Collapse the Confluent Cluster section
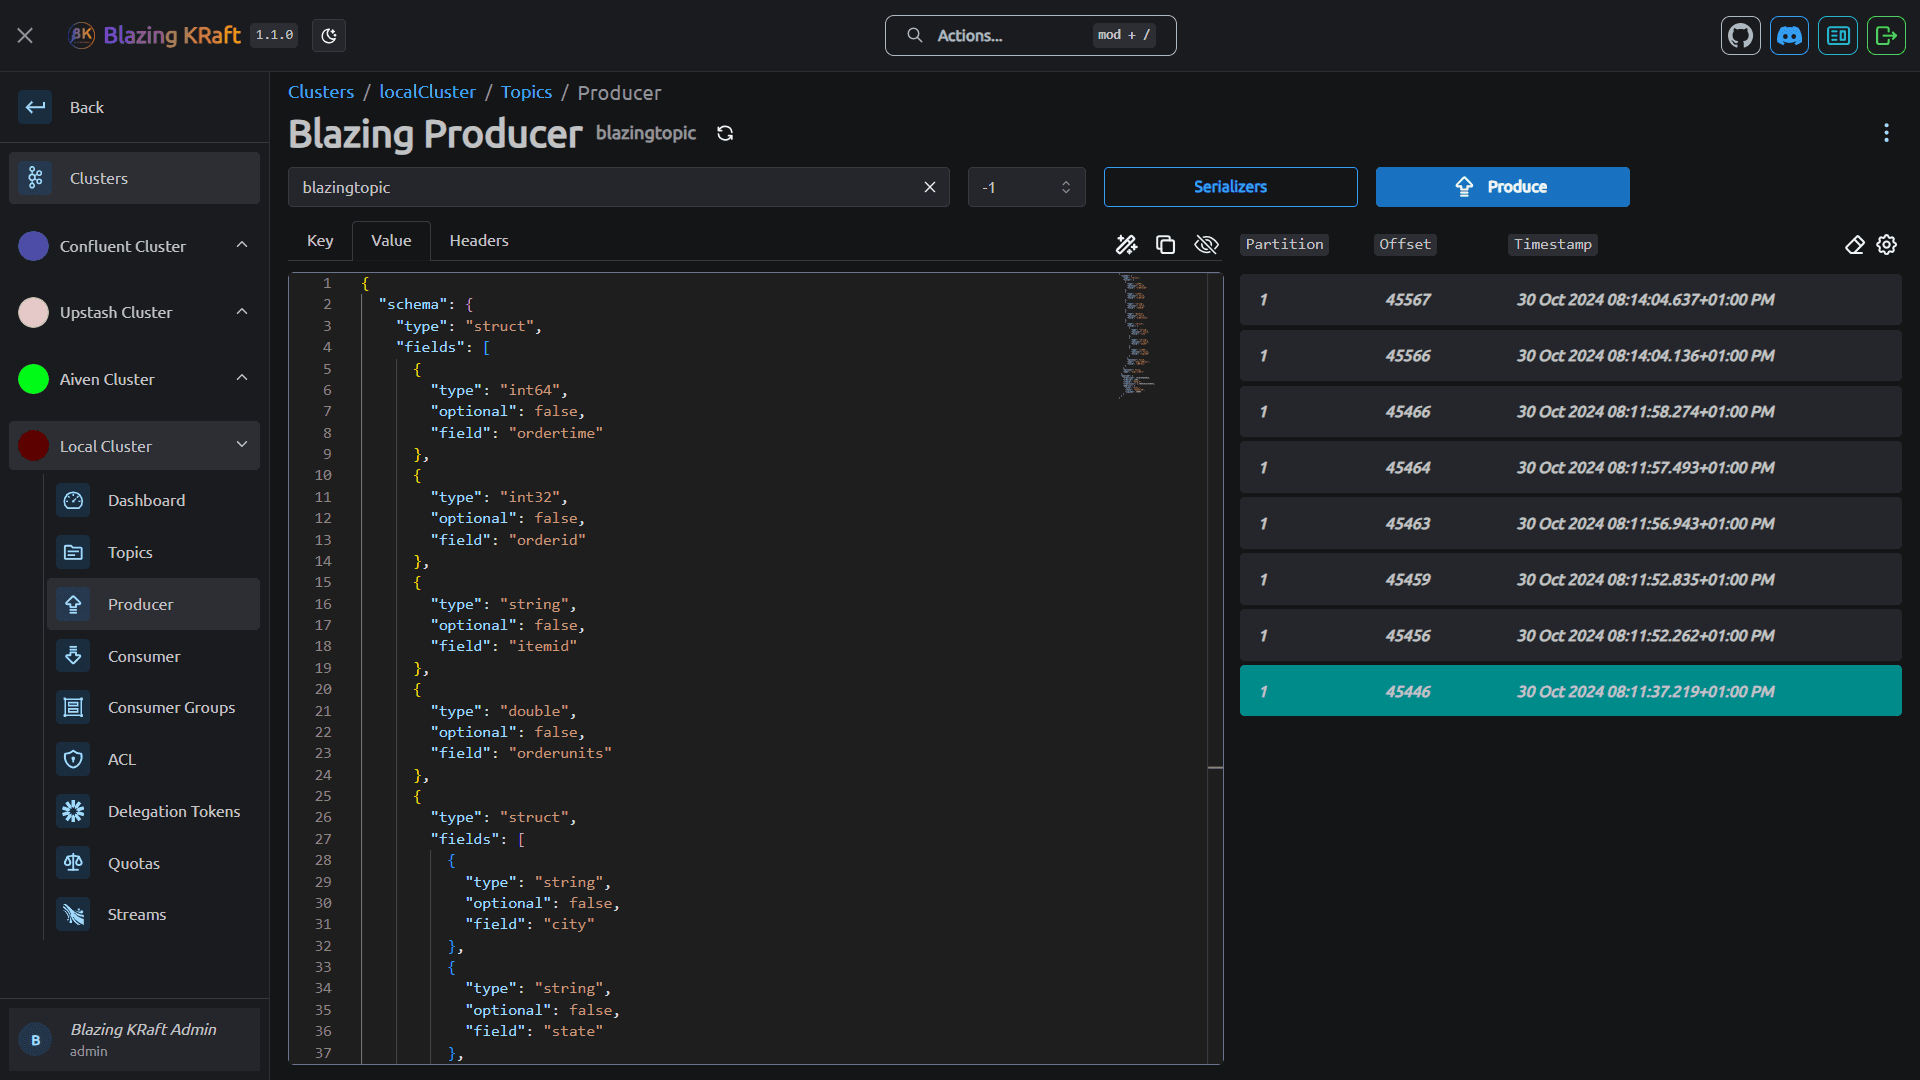Screen dimensions: 1920x1080 click(x=242, y=245)
